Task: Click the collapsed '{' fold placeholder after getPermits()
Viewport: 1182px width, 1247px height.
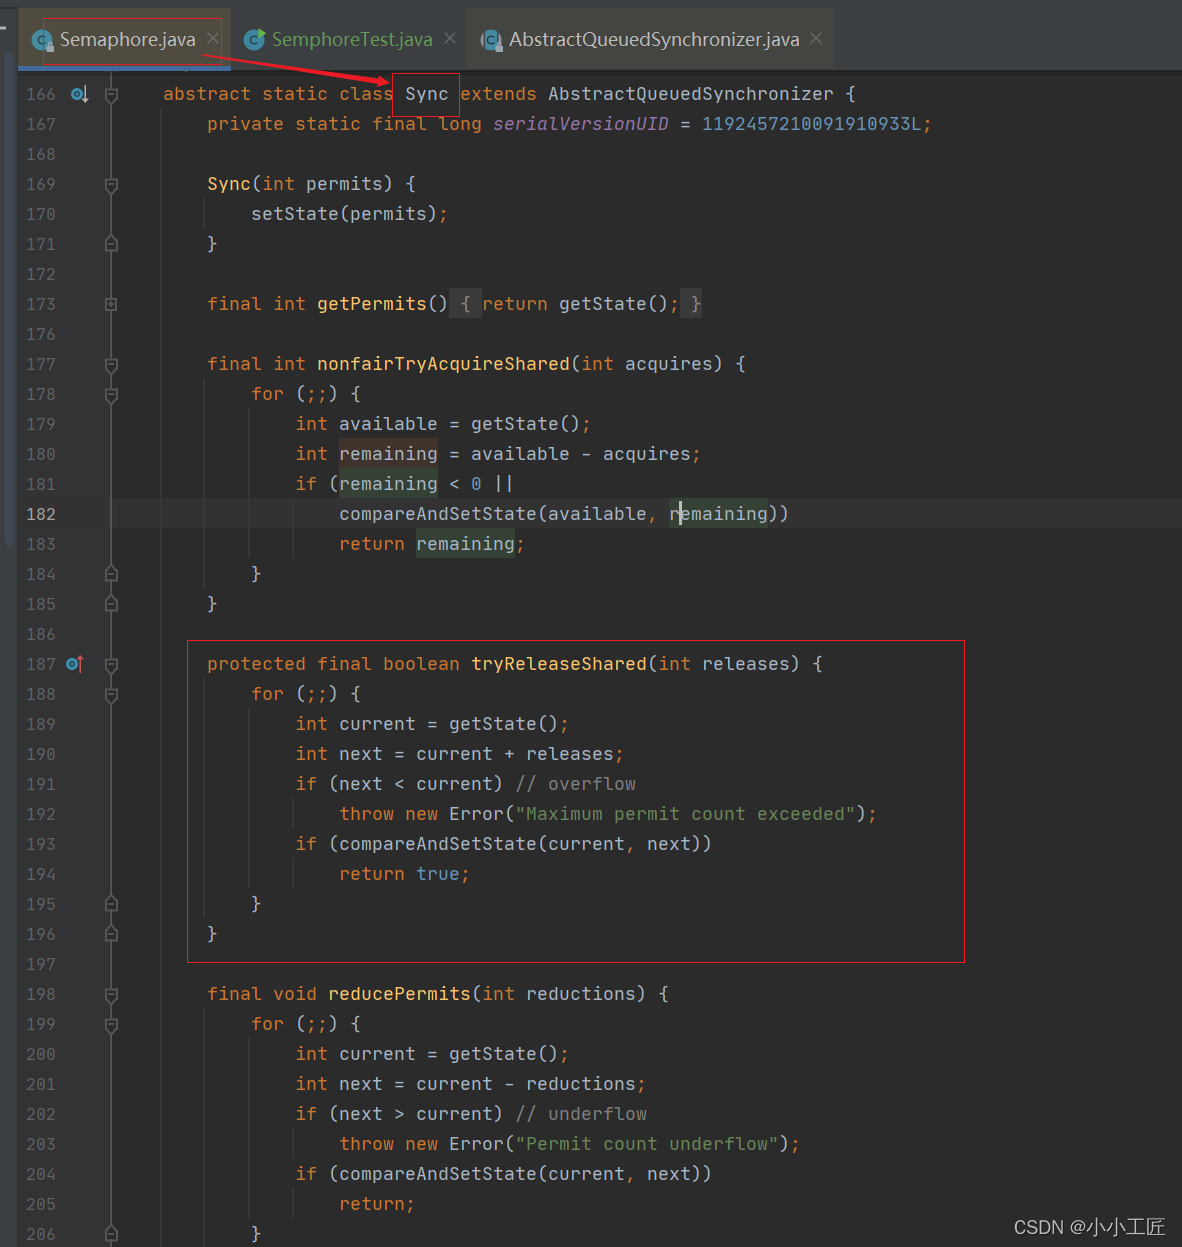Action: (x=465, y=304)
